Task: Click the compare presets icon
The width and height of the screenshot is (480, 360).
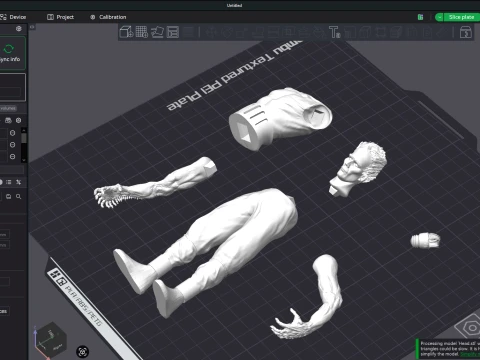Action: (19, 182)
